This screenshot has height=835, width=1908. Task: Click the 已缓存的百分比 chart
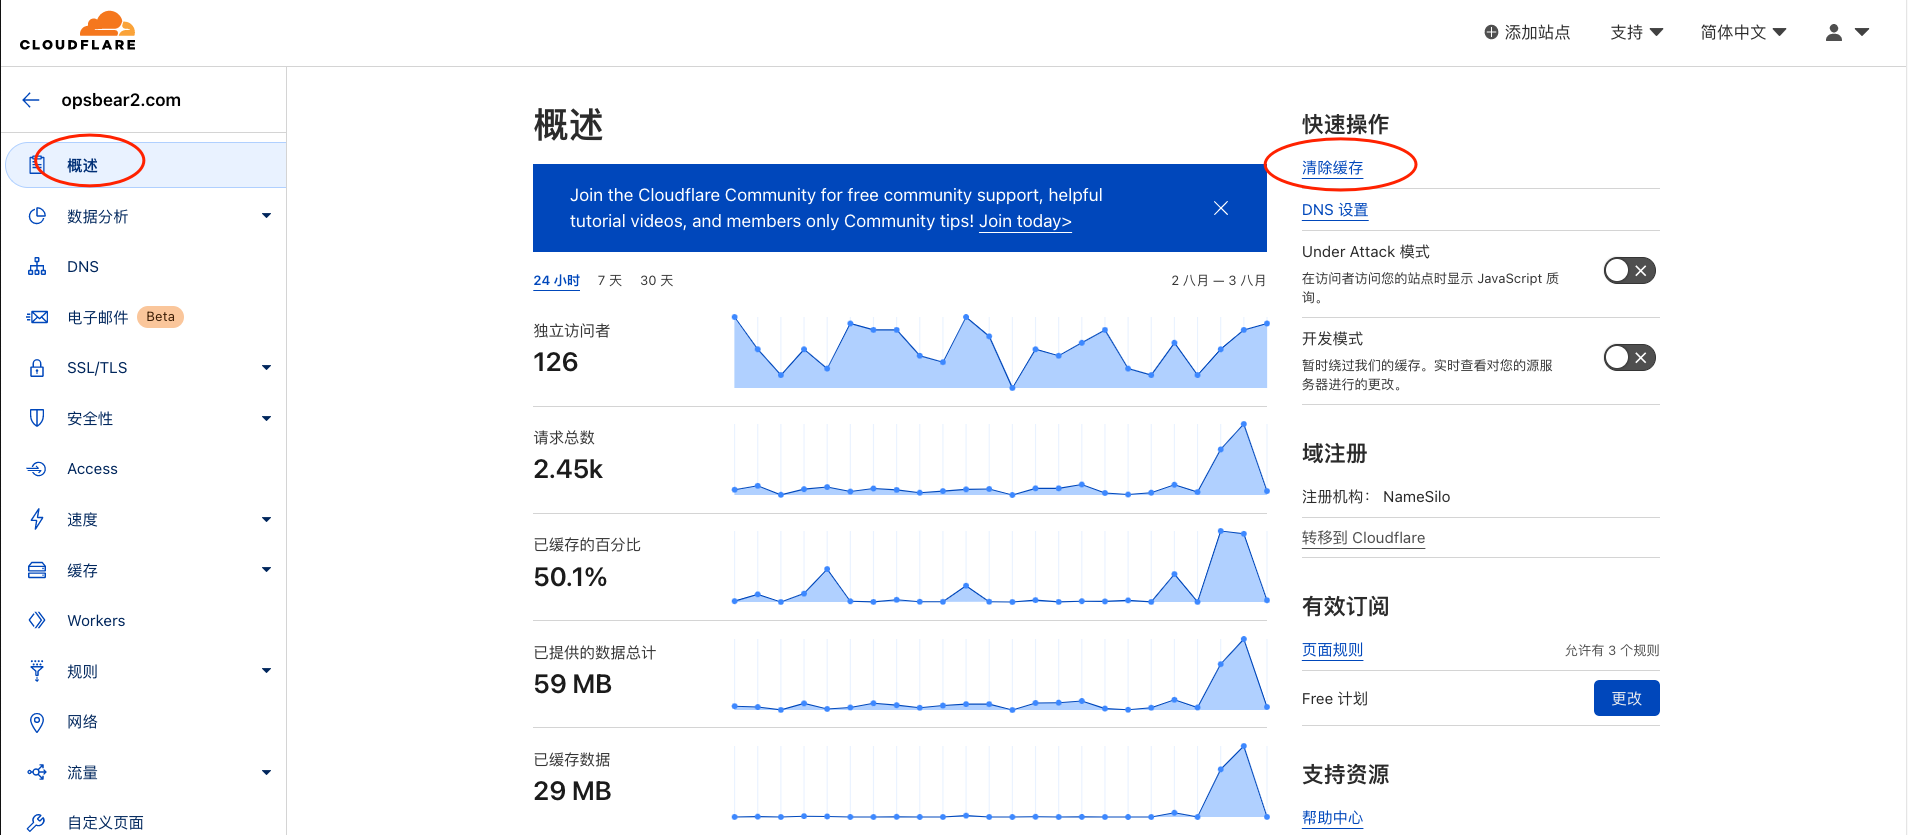[1000, 565]
